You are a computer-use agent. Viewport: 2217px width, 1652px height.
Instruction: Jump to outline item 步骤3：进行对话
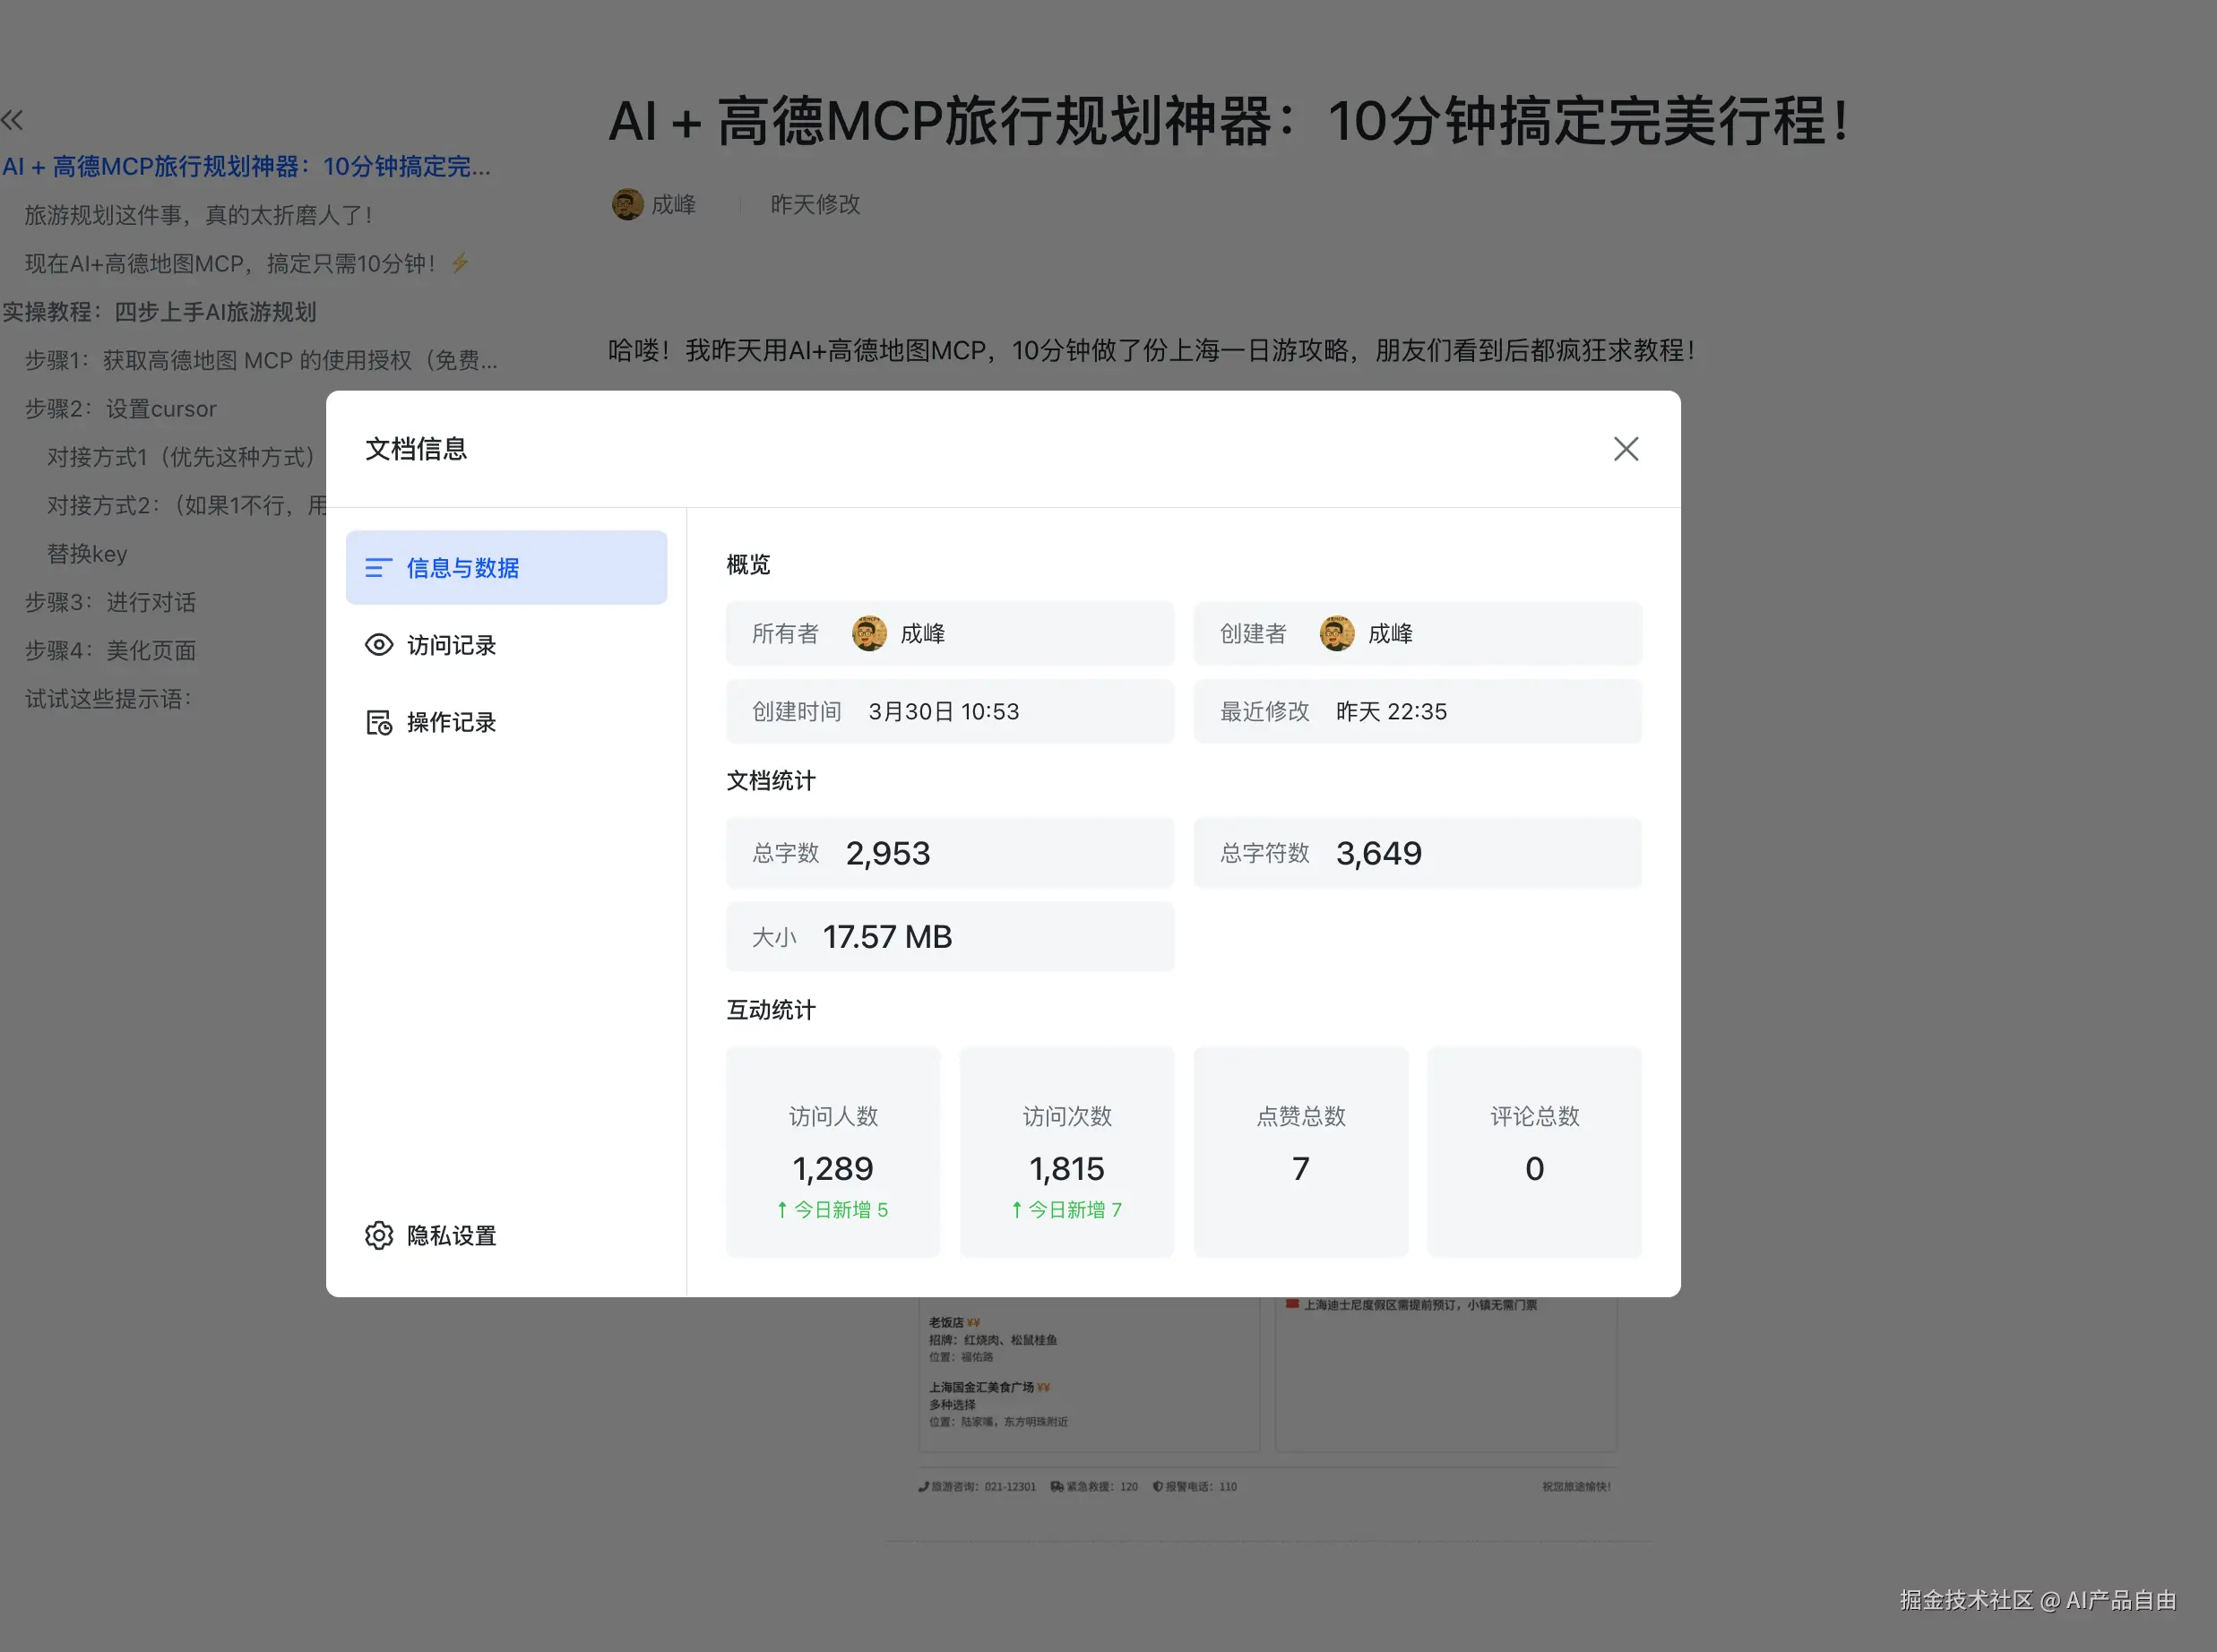coord(110,602)
